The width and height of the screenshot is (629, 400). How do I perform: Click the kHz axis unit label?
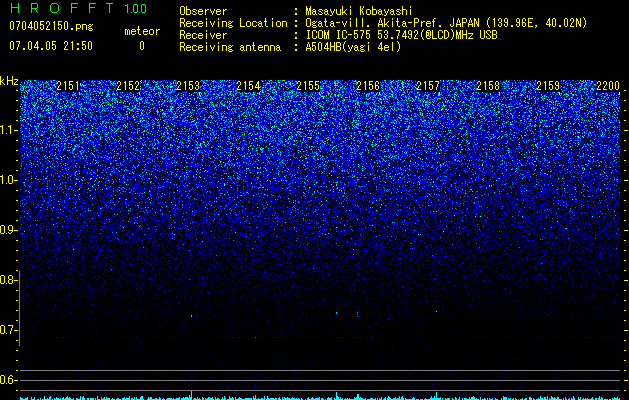click(9, 81)
